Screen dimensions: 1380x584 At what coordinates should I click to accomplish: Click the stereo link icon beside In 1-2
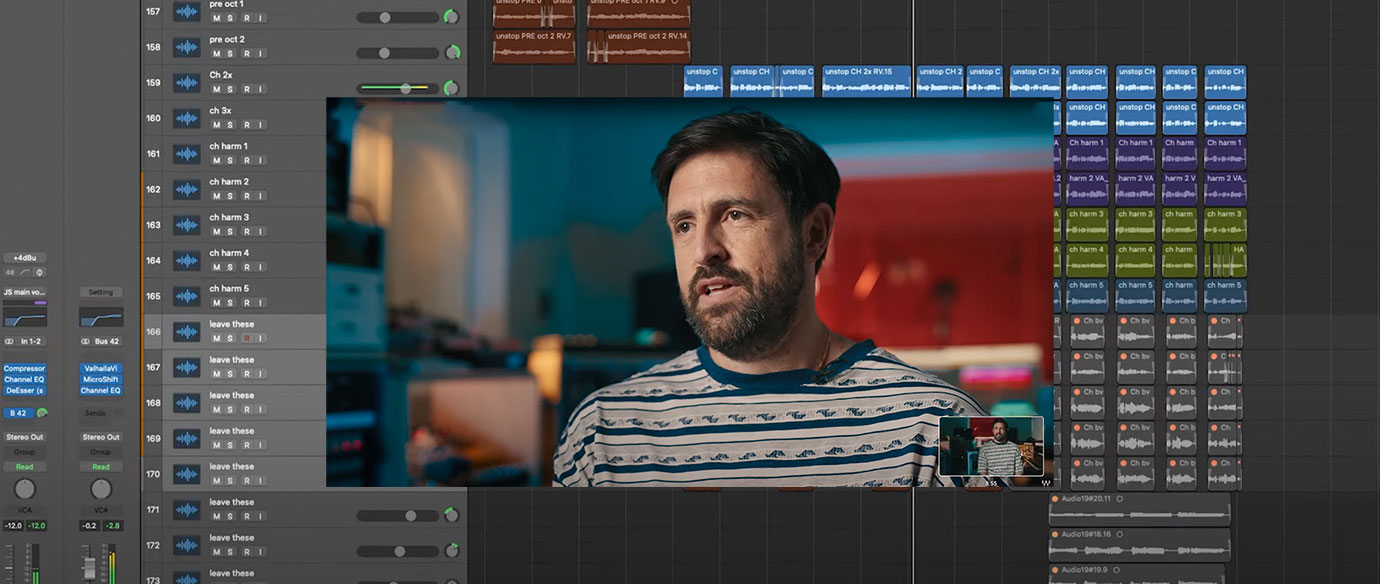(x=9, y=341)
